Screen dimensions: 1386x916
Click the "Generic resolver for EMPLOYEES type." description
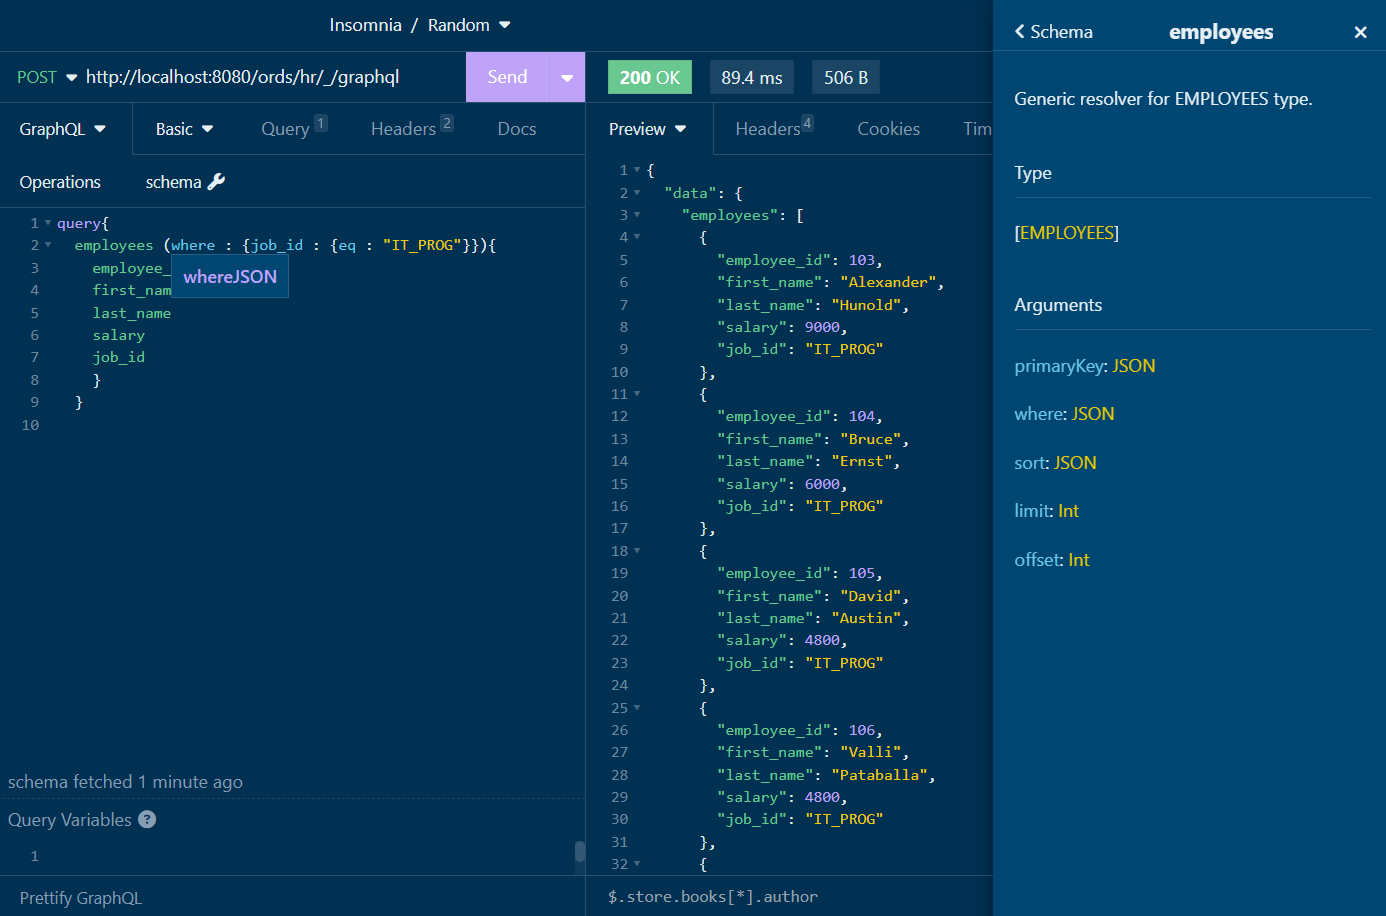pos(1163,99)
